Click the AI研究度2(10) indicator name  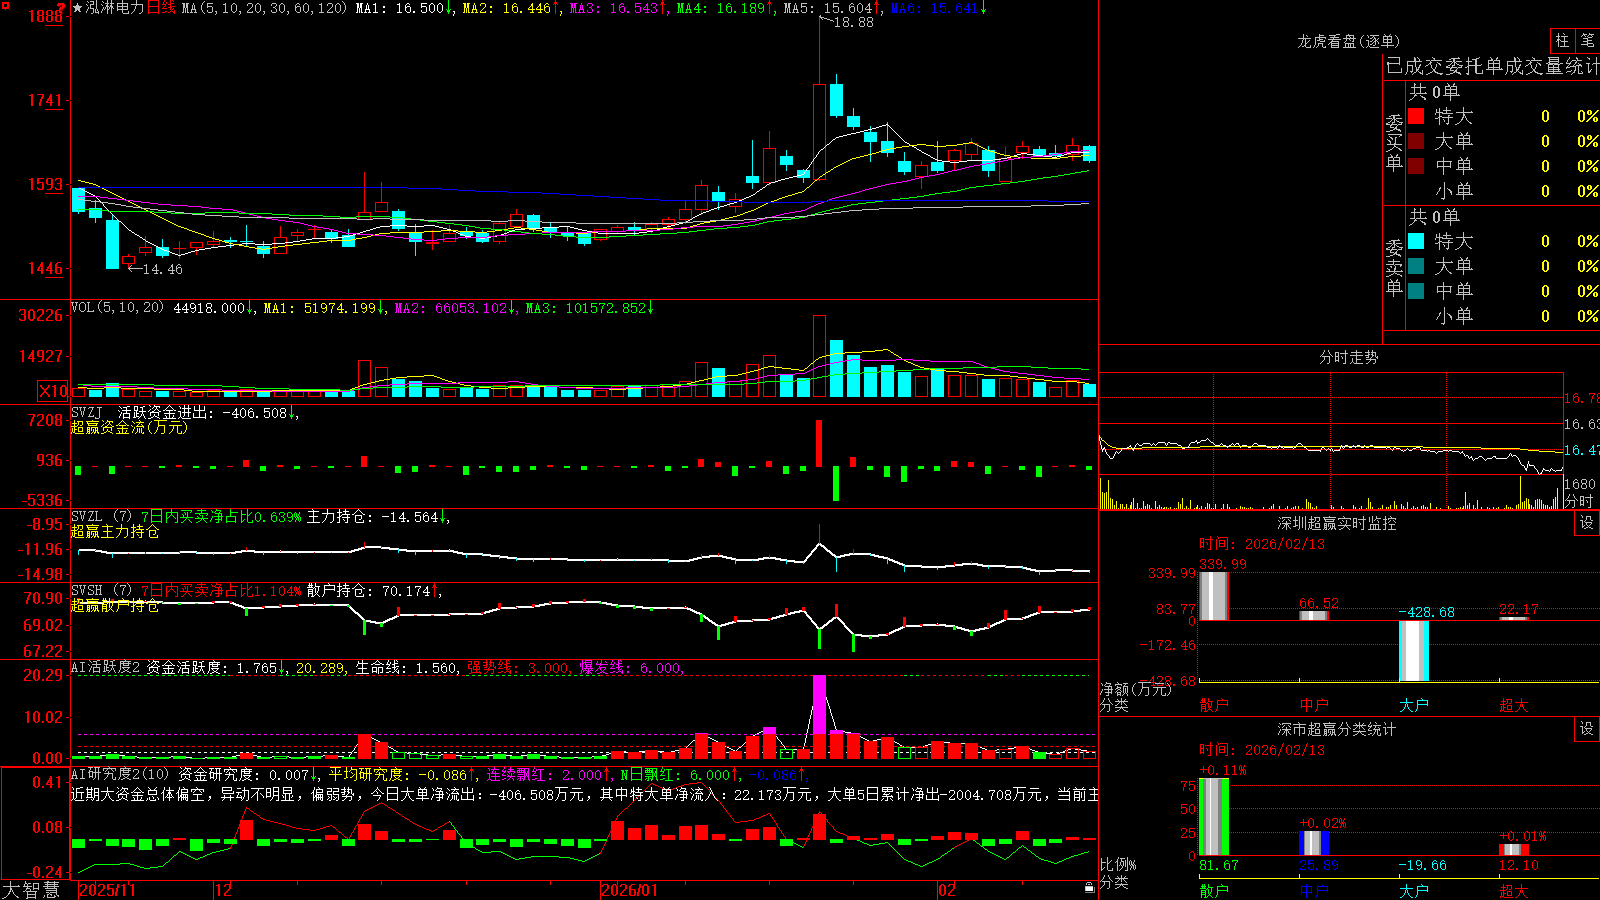click(x=120, y=775)
